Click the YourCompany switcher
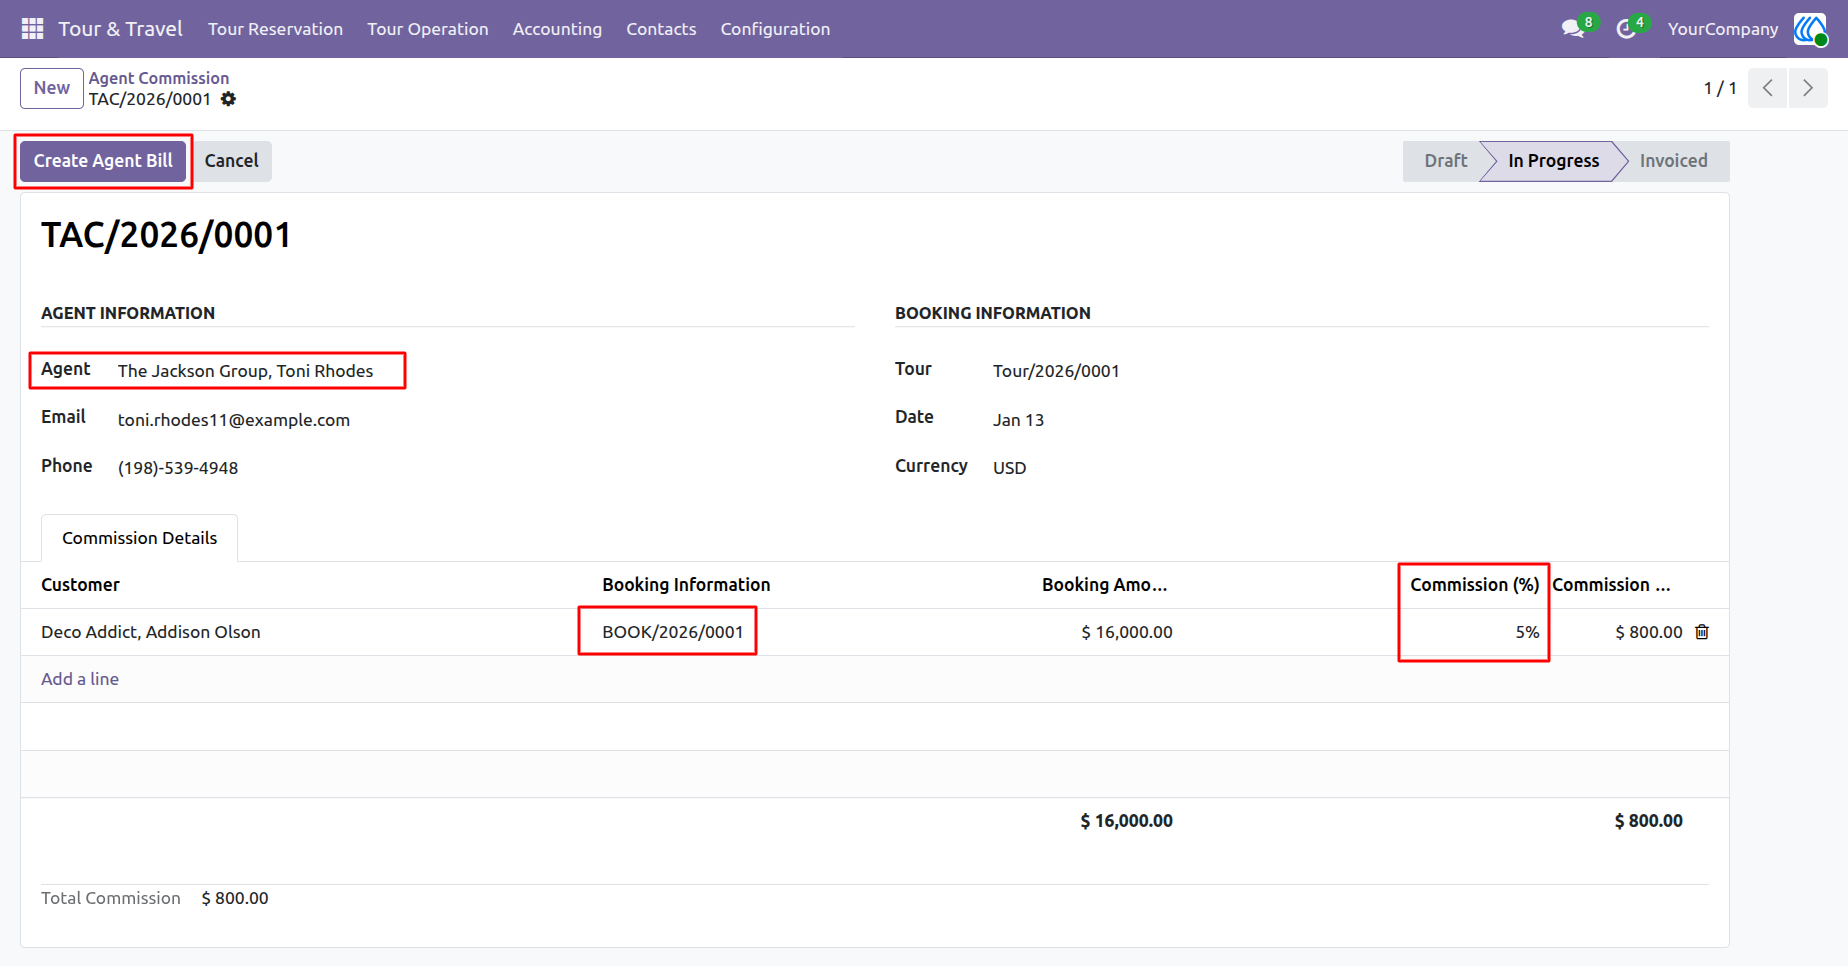The height and width of the screenshot is (966, 1848). pyautogui.click(x=1723, y=29)
